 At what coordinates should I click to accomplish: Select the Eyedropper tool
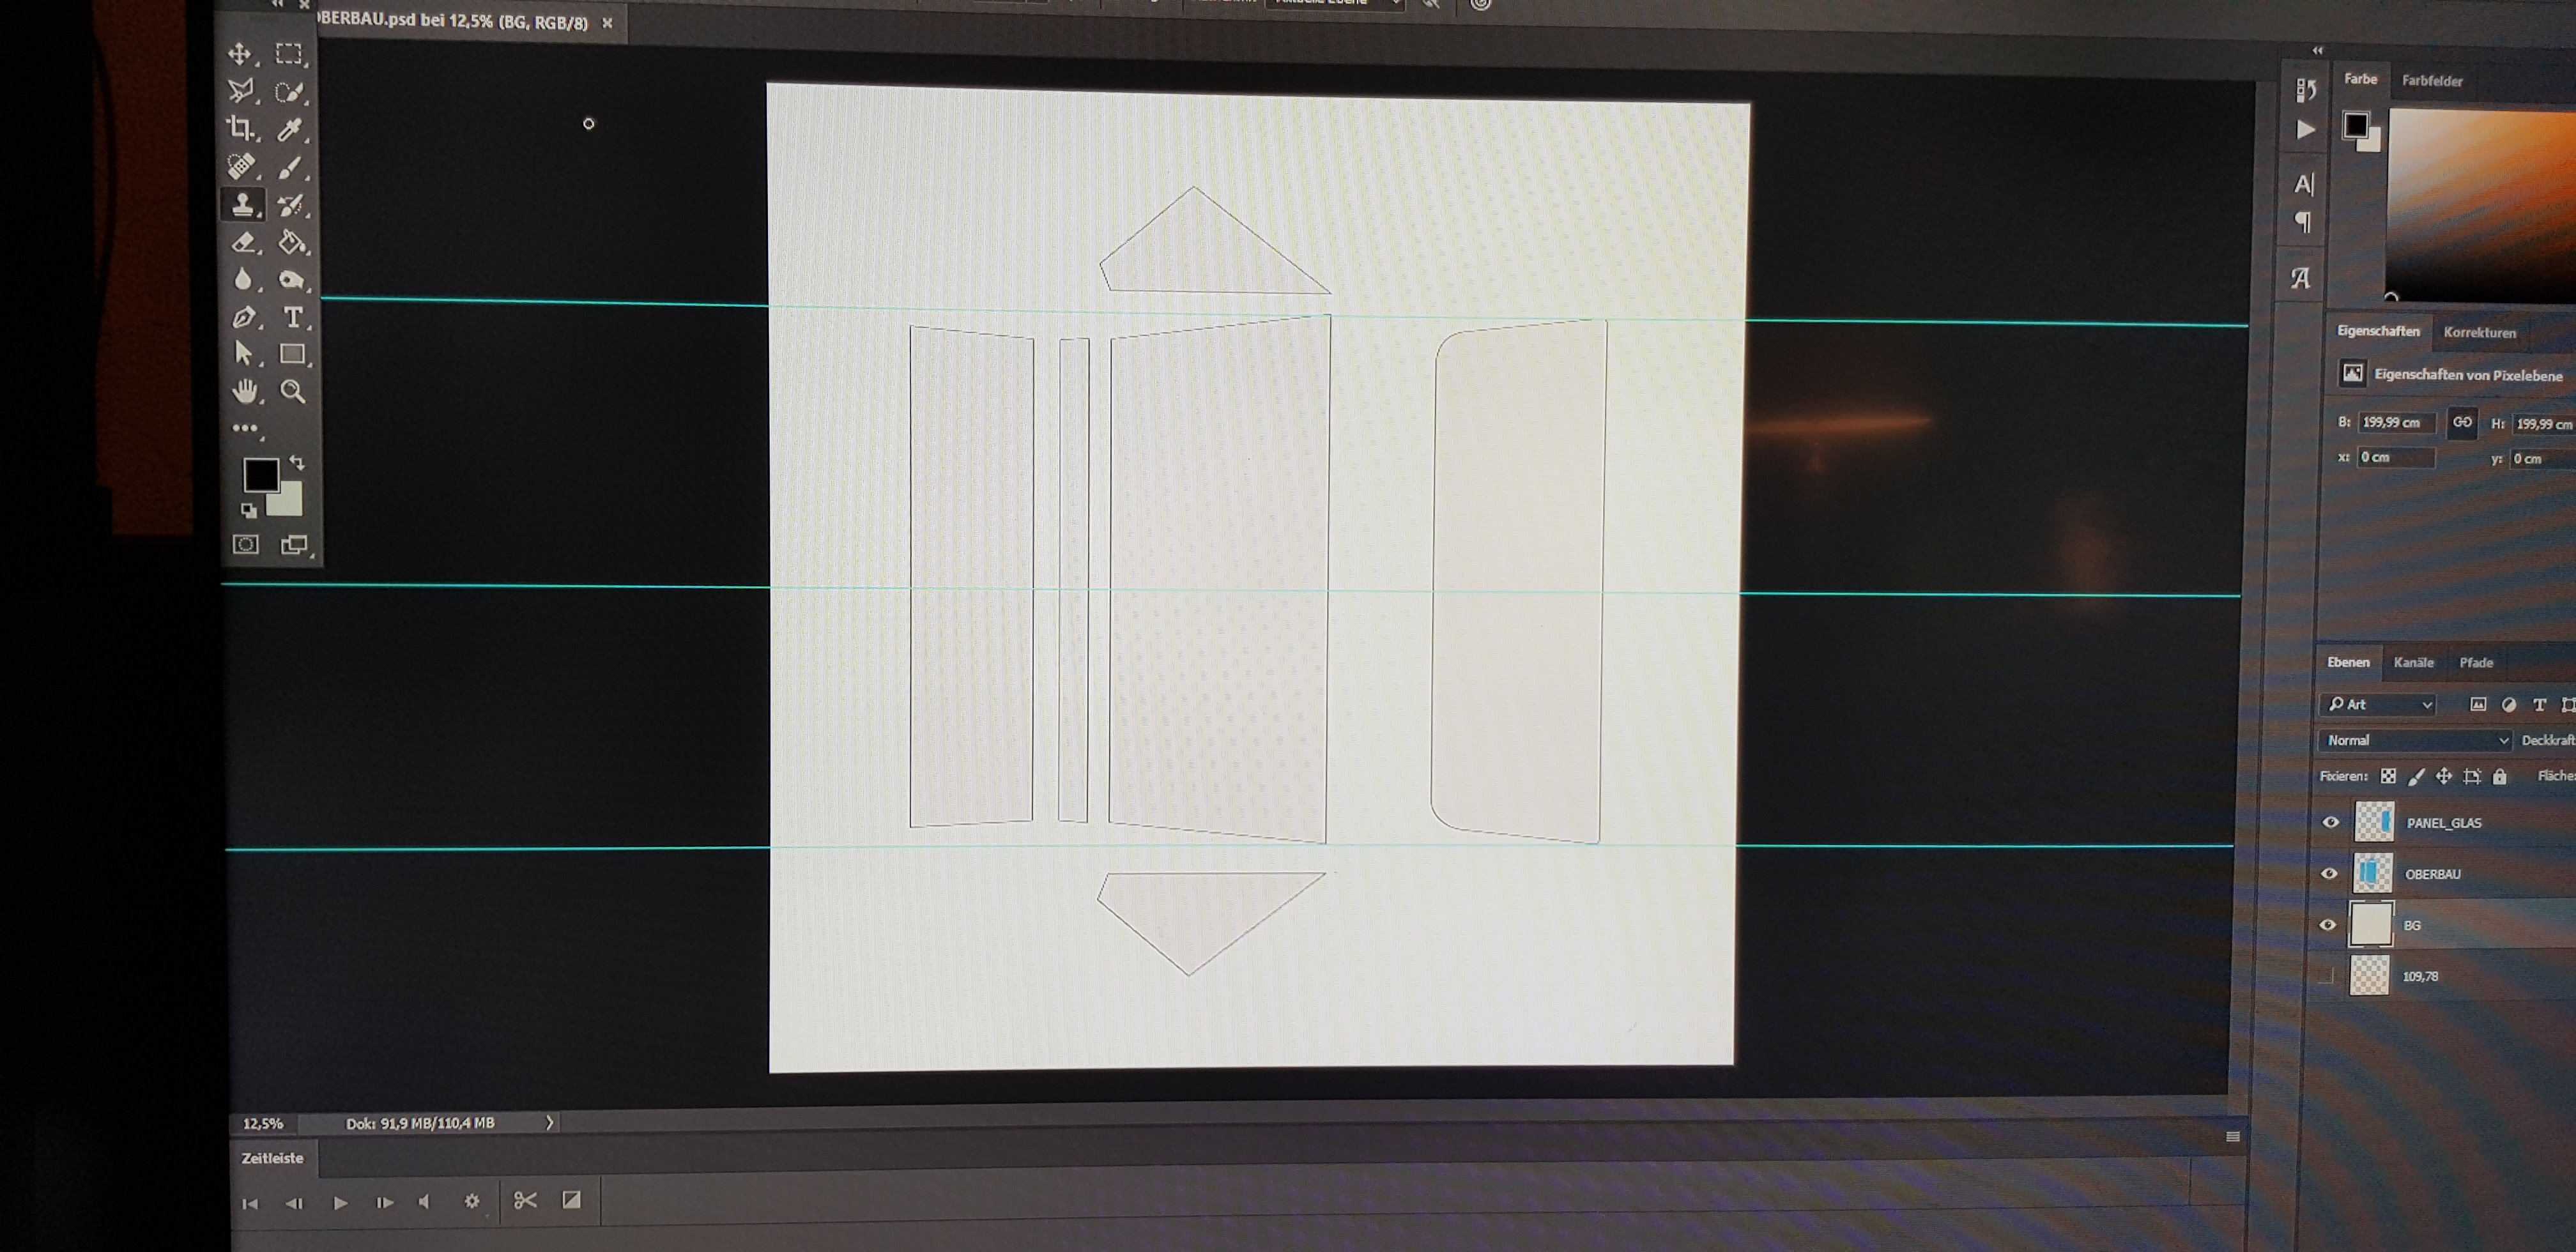pos(290,129)
